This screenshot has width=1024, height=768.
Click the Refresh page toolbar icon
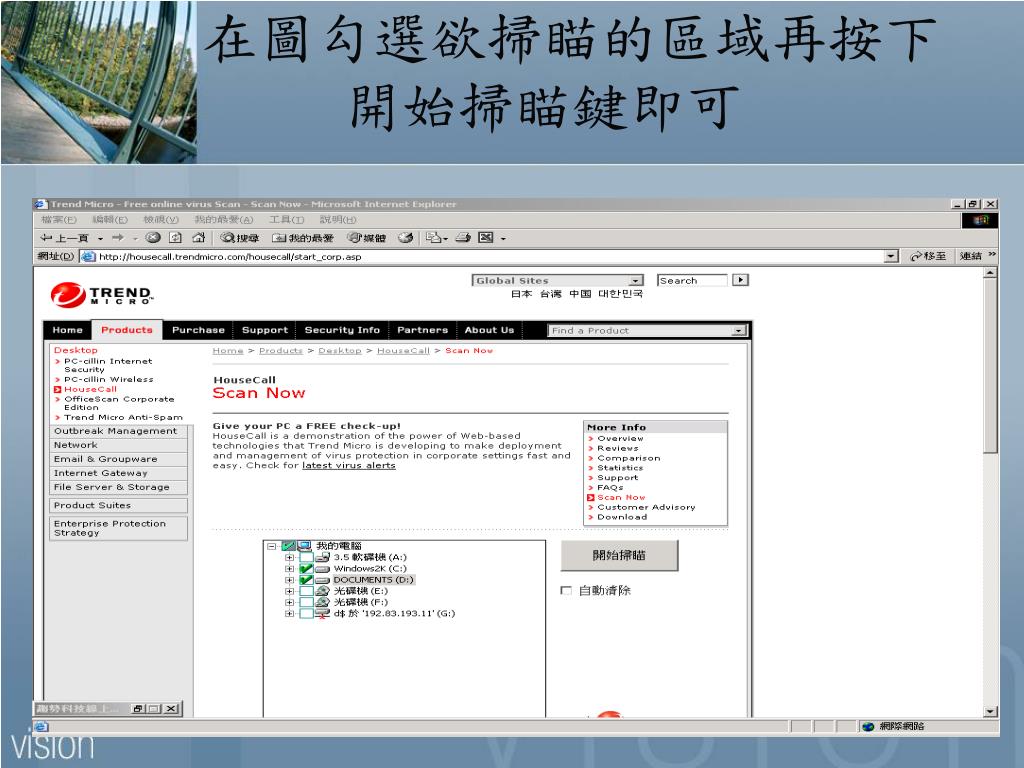click(176, 238)
